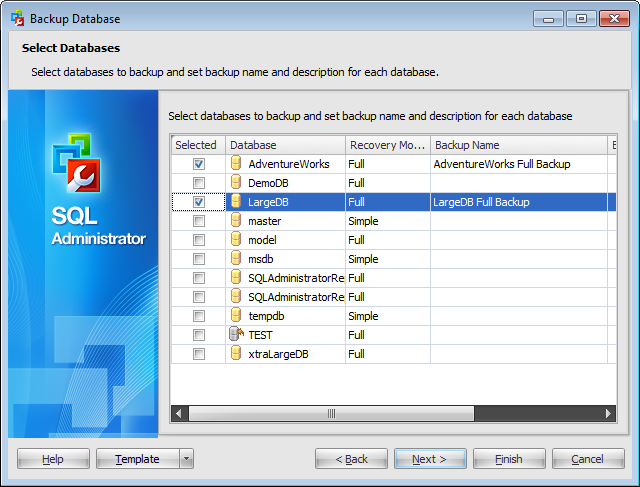Screen dimensions: 640x487
Task: Click the Cancel button
Action: click(x=588, y=459)
